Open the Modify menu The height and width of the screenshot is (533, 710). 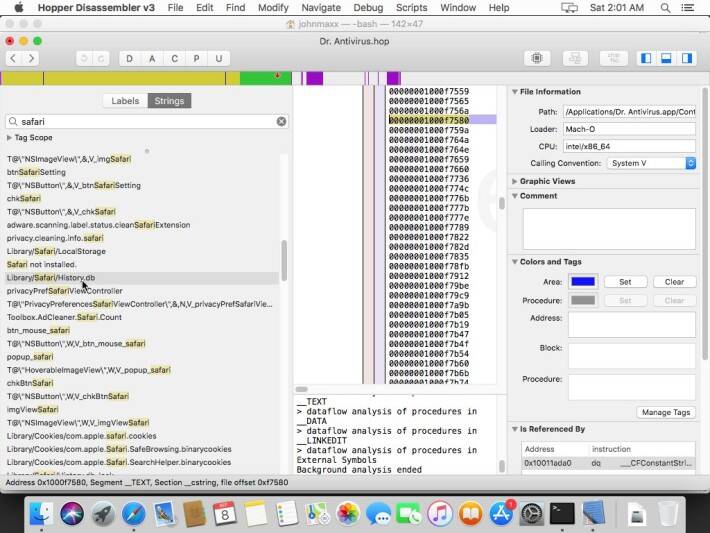(x=273, y=8)
